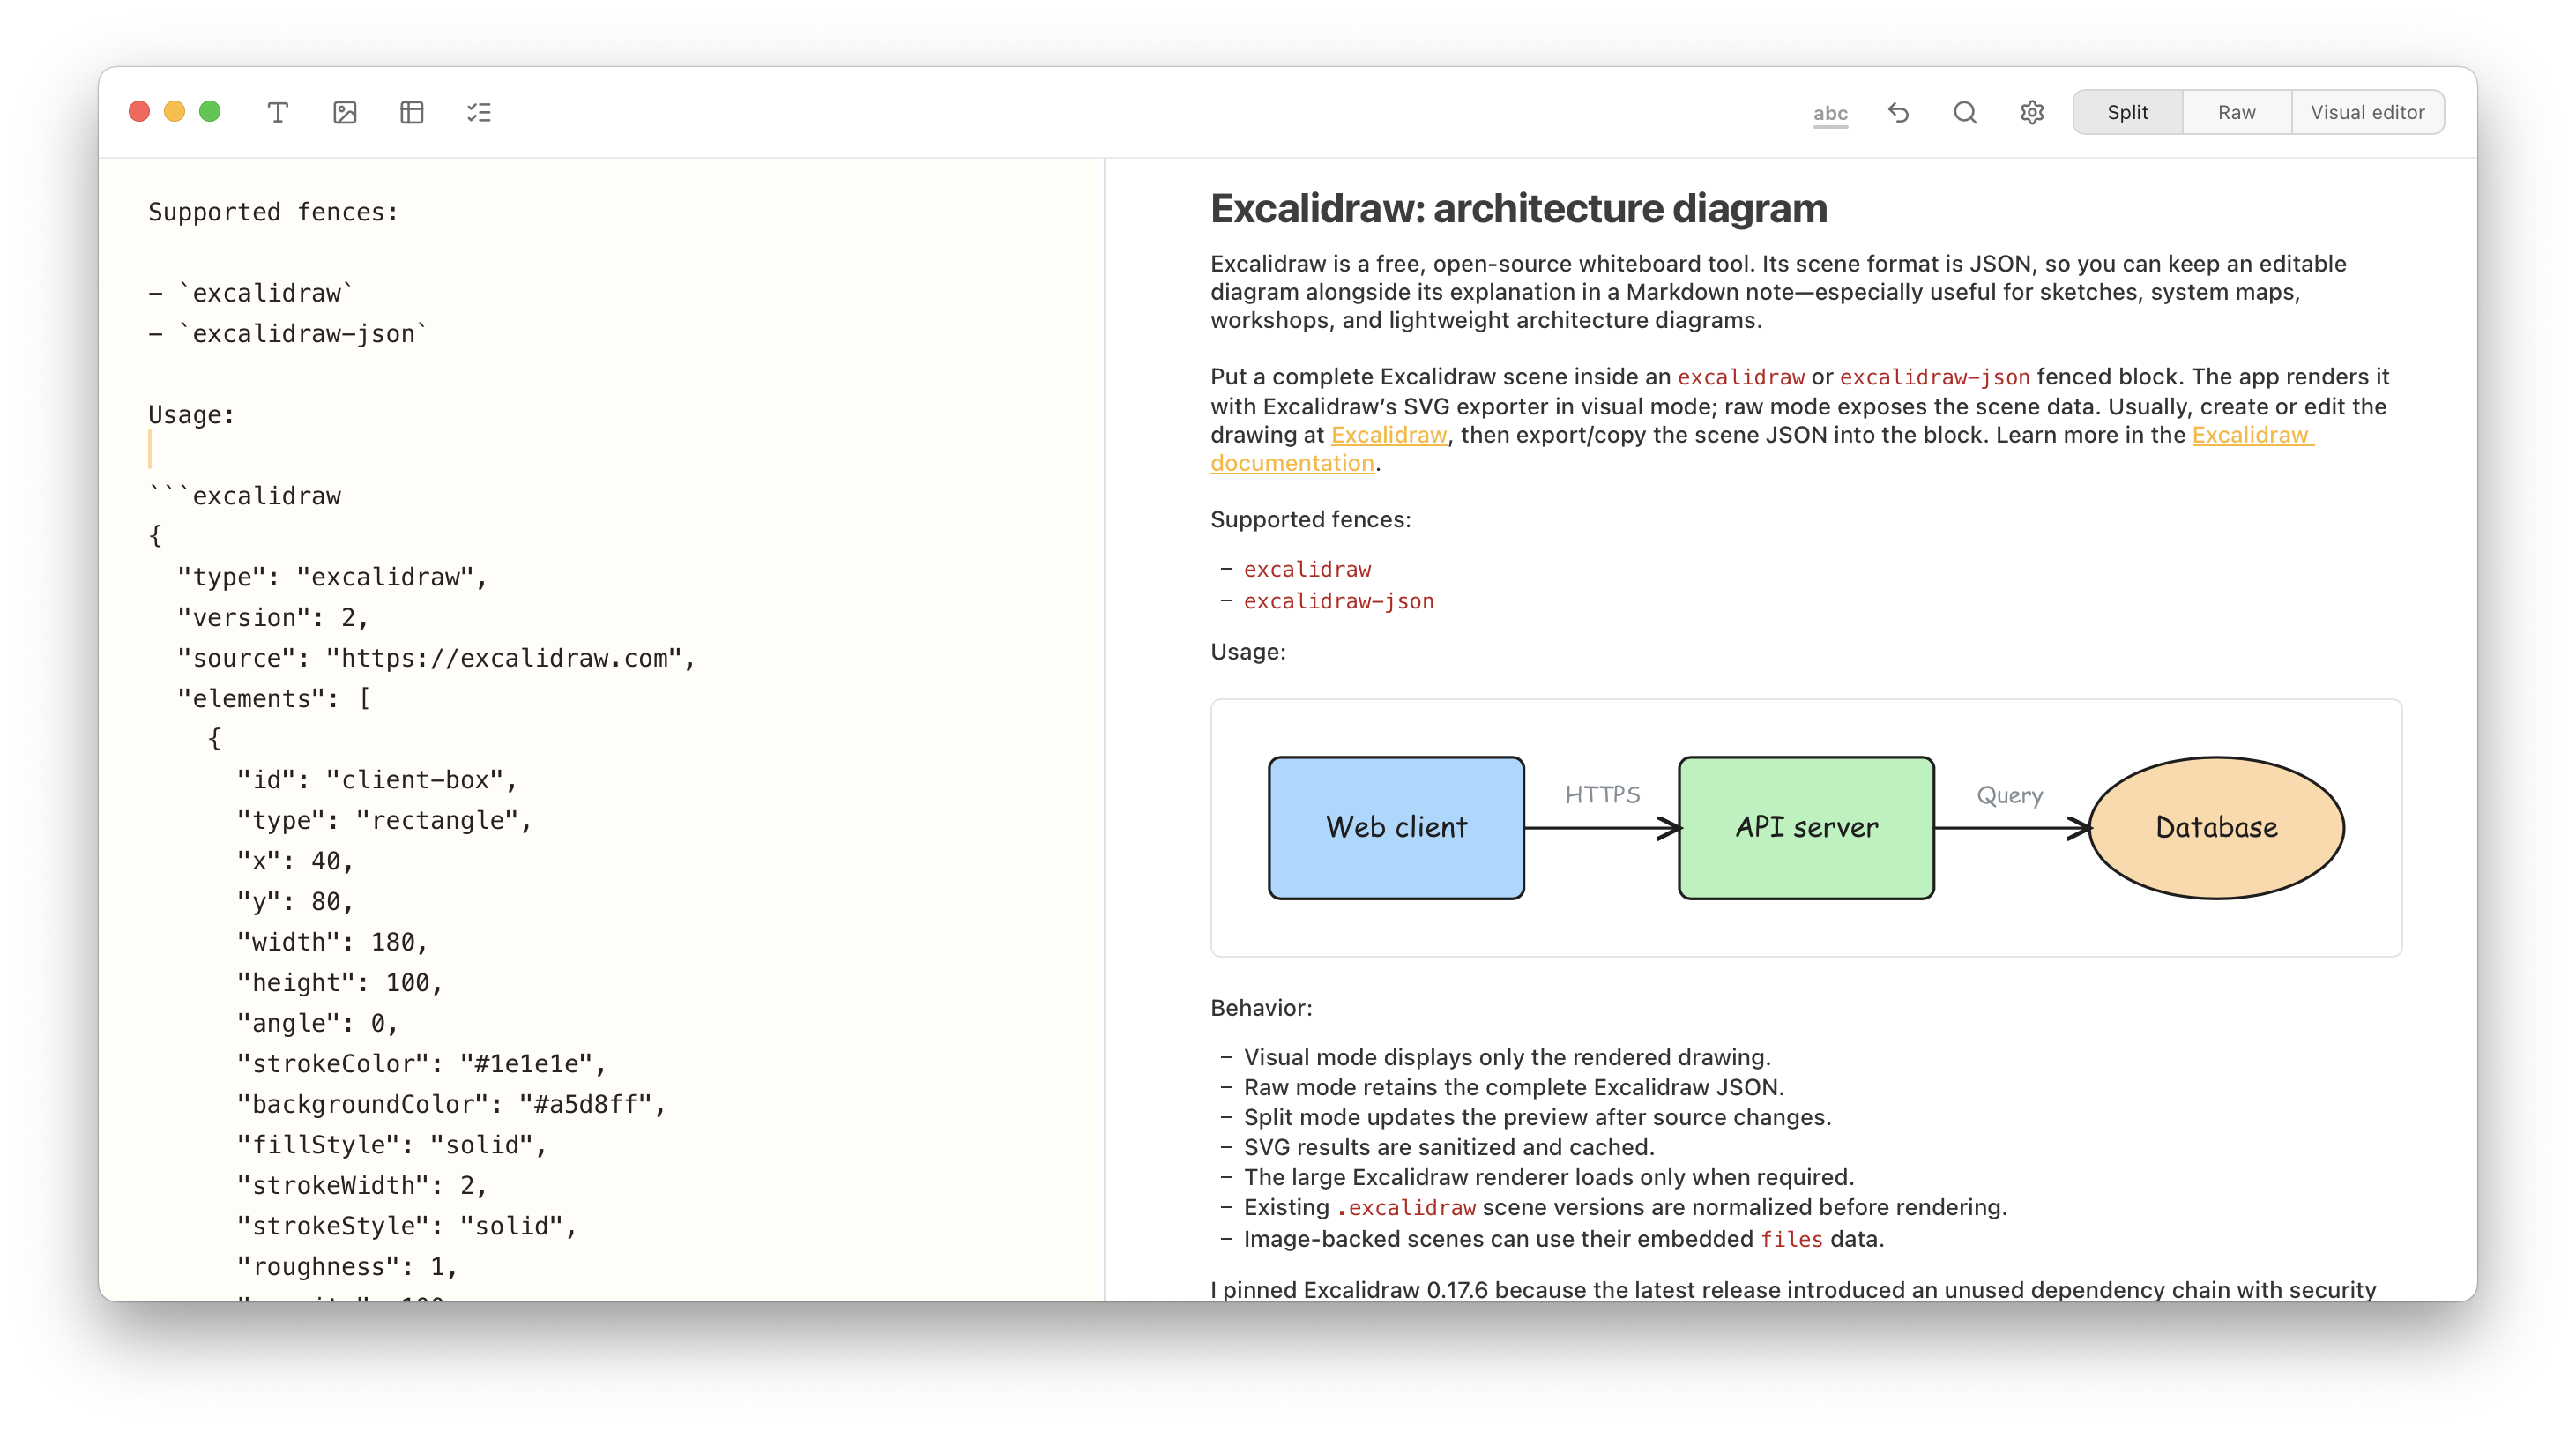This screenshot has width=2576, height=1432.
Task: Click the "y": 80 line in editor
Action: 295,901
